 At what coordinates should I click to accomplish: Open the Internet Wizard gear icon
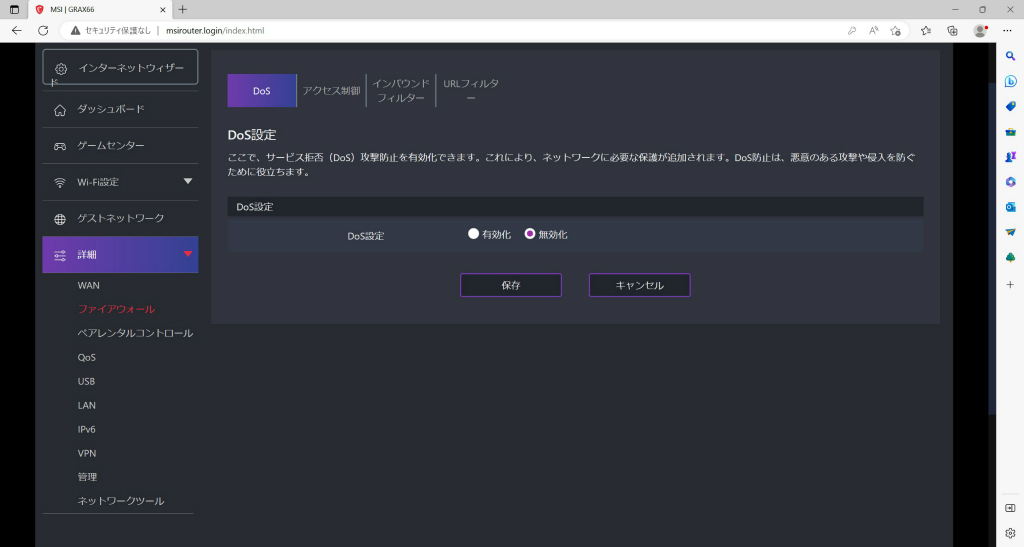(61, 69)
